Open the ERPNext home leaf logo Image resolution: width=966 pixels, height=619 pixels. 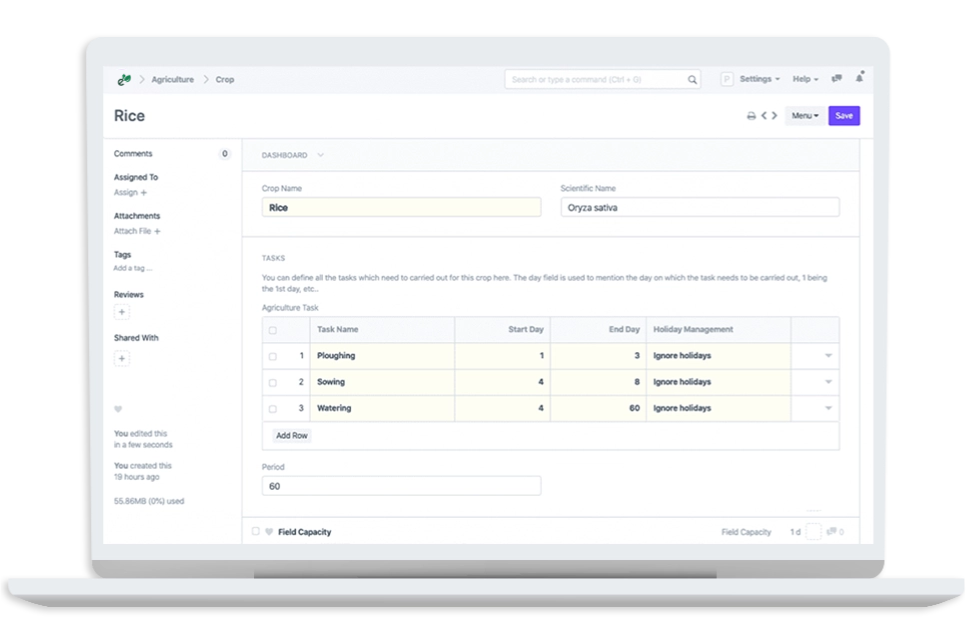click(x=124, y=79)
